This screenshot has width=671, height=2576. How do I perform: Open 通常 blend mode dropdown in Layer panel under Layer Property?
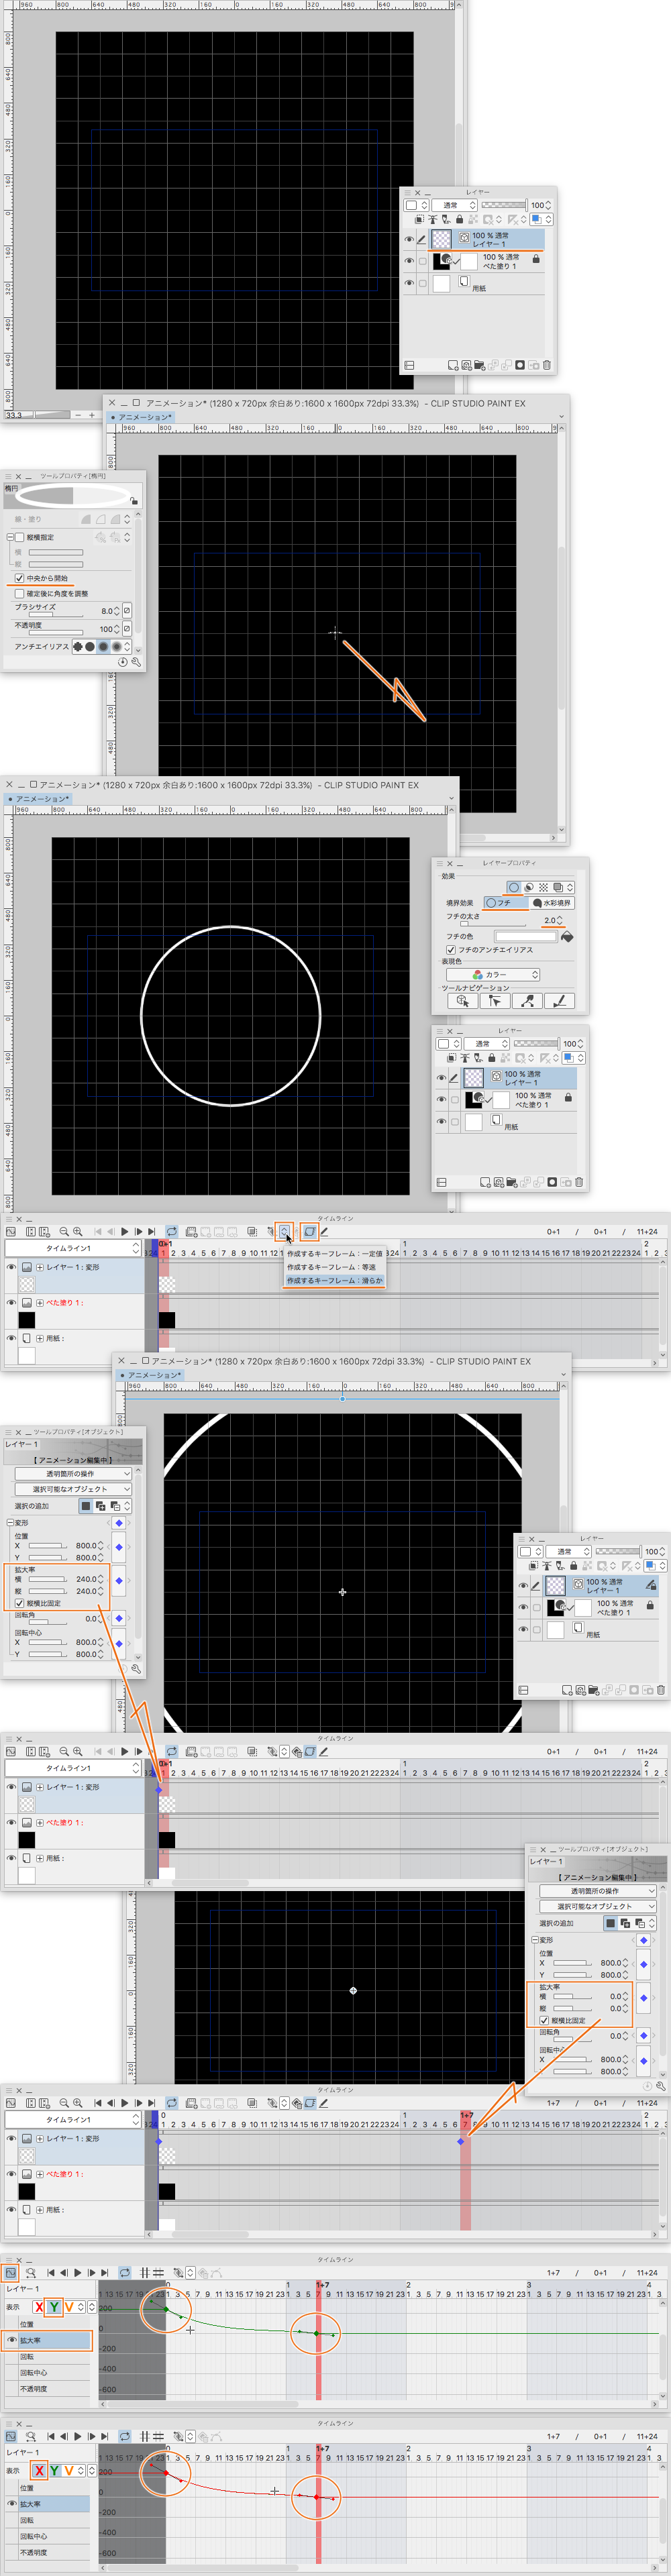tap(486, 1044)
